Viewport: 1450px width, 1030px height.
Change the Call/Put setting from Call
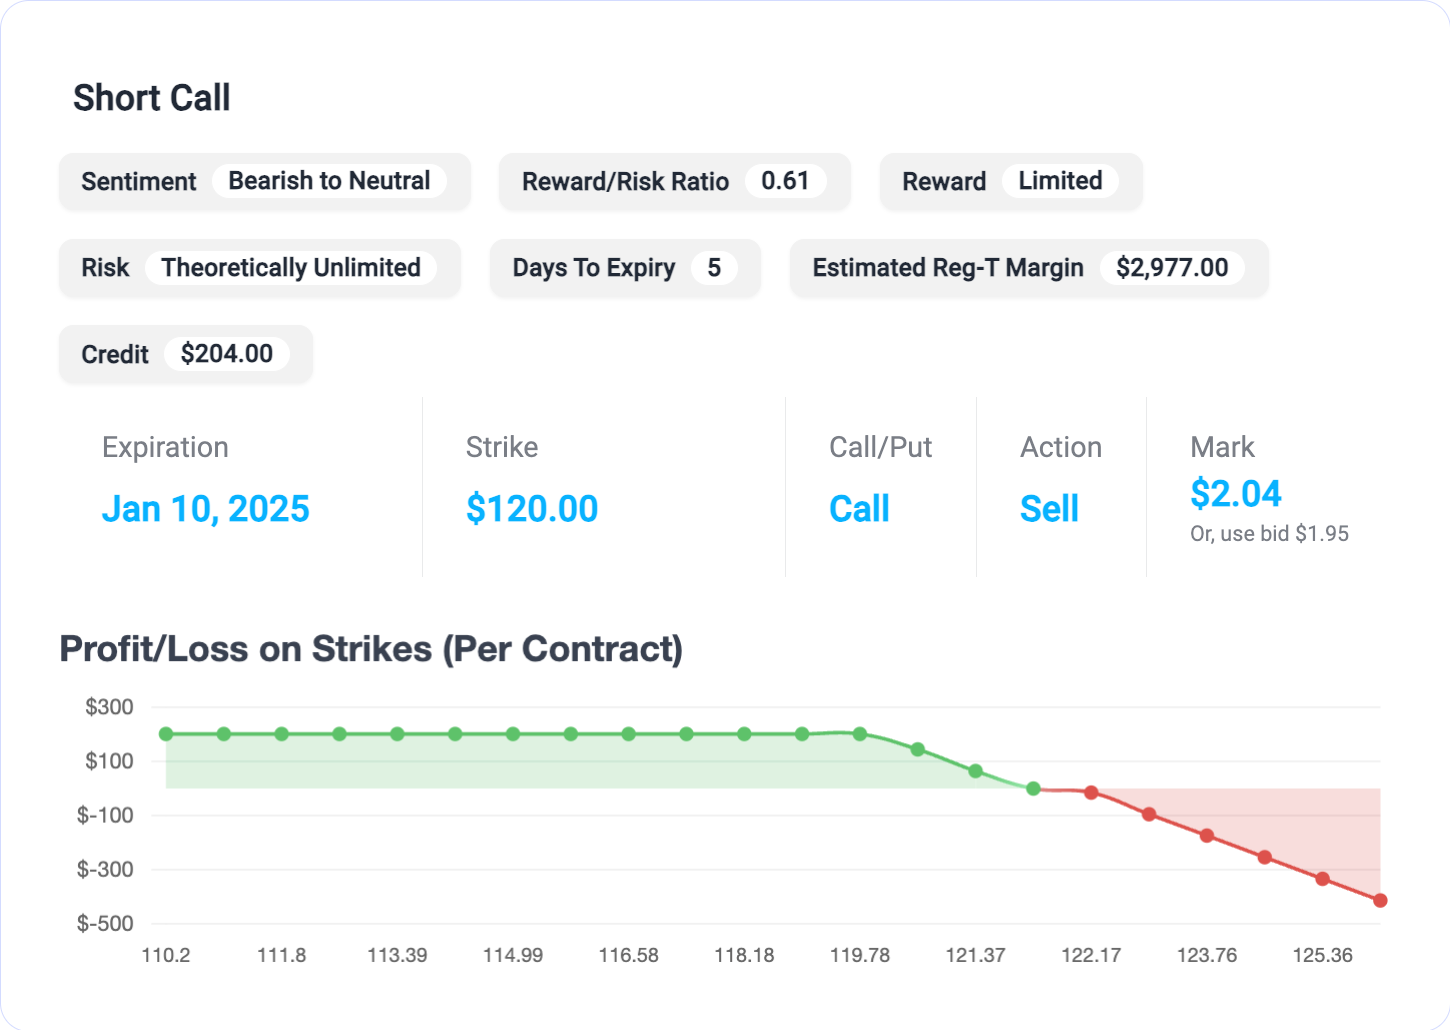pyautogui.click(x=858, y=509)
